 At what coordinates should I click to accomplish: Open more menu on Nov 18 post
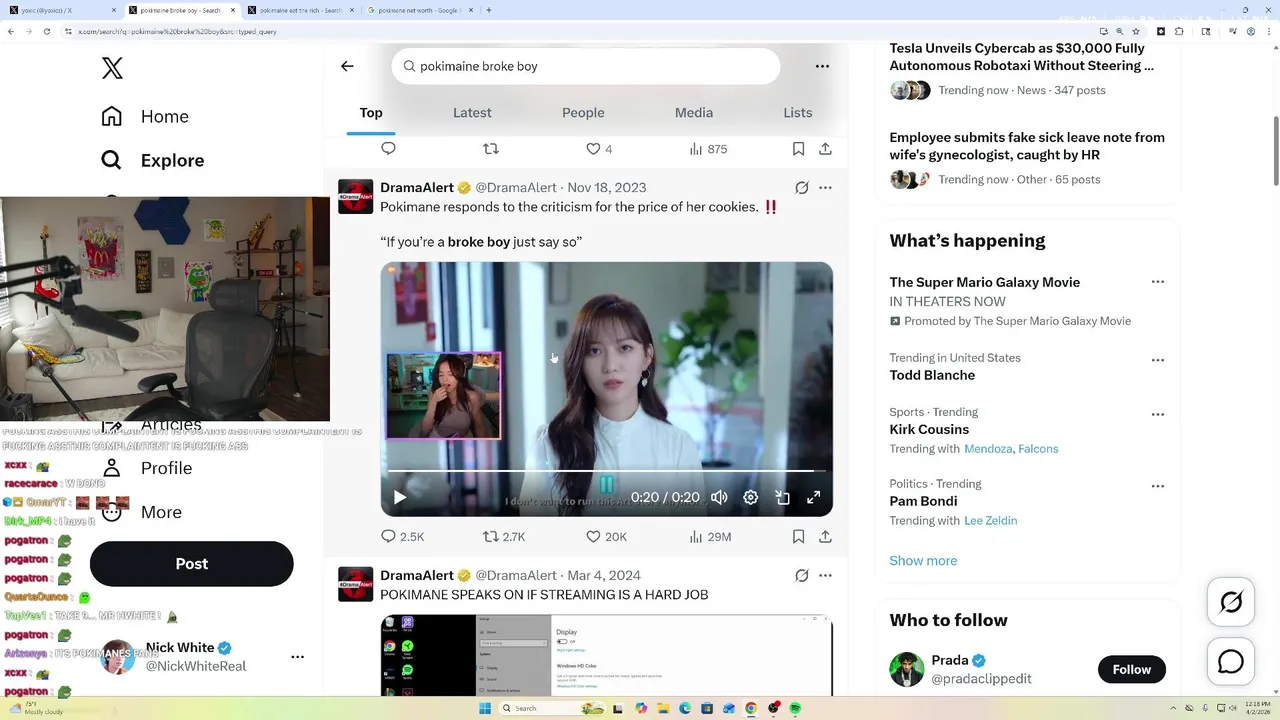[x=825, y=188]
